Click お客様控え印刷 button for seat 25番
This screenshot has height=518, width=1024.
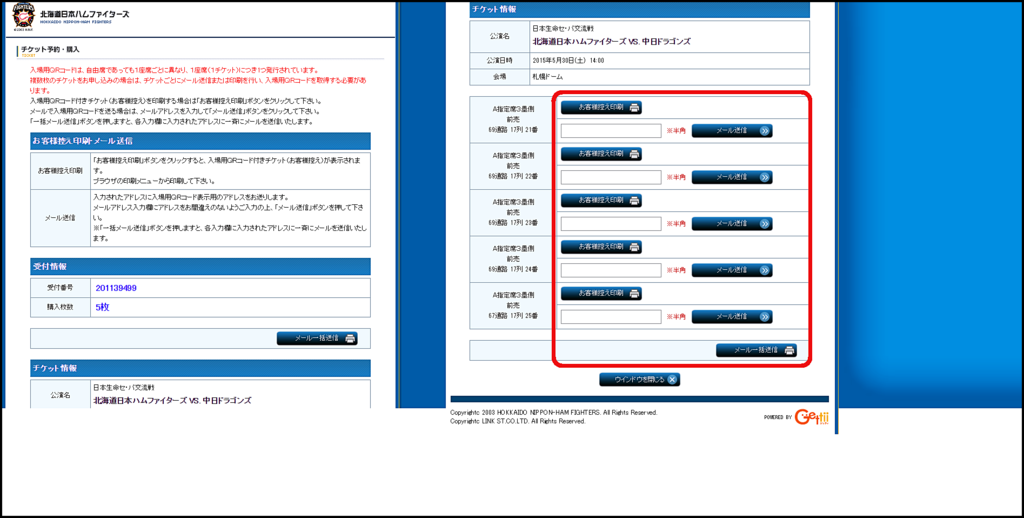pyautogui.click(x=601, y=293)
